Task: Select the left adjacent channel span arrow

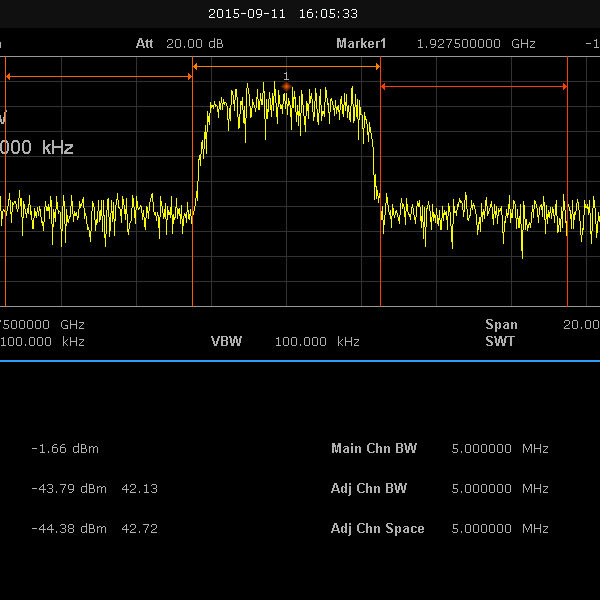Action: 99,76
